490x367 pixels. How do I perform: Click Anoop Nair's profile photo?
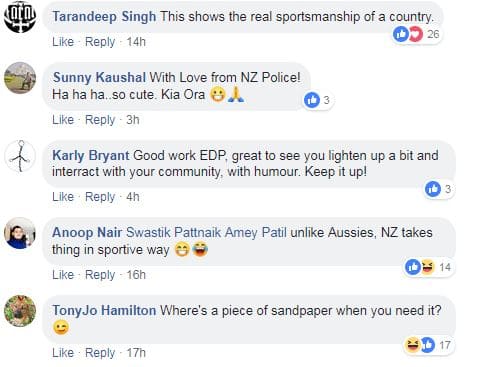(x=20, y=233)
